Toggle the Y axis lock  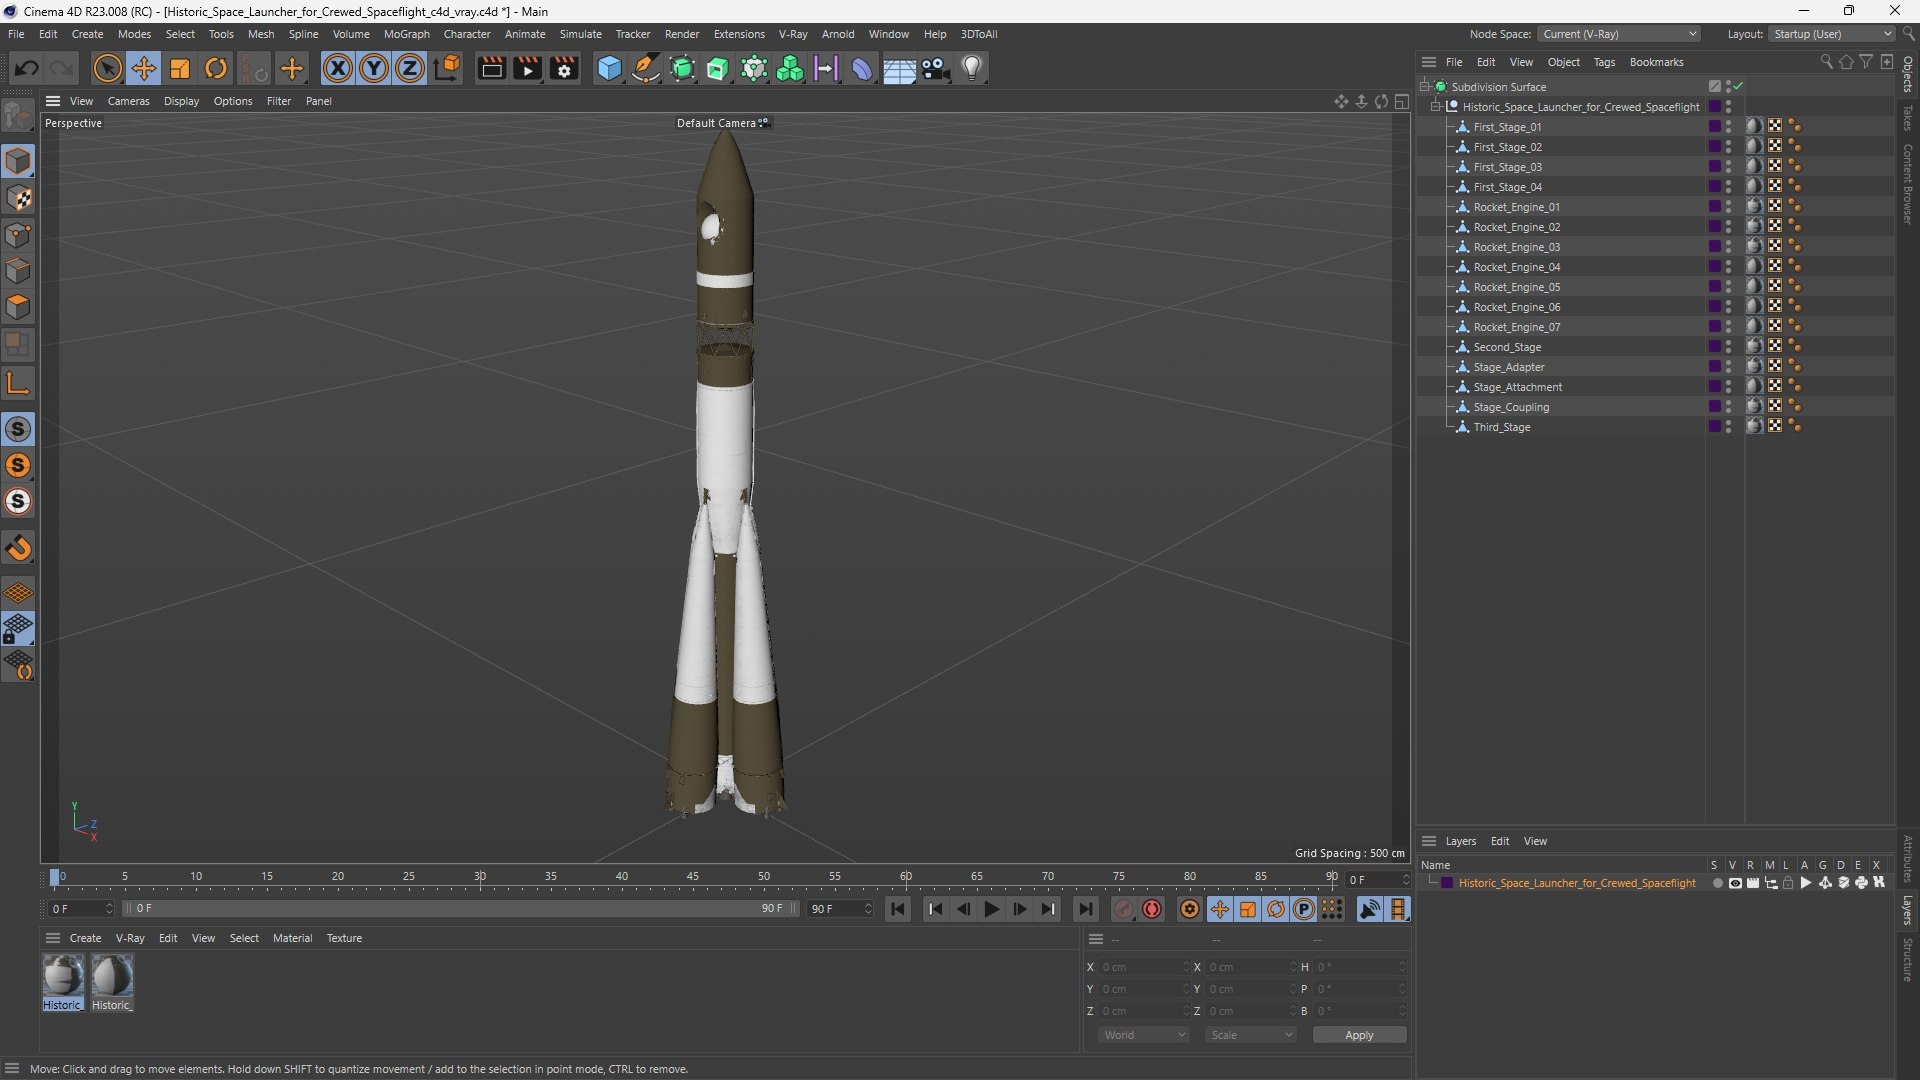(374, 68)
